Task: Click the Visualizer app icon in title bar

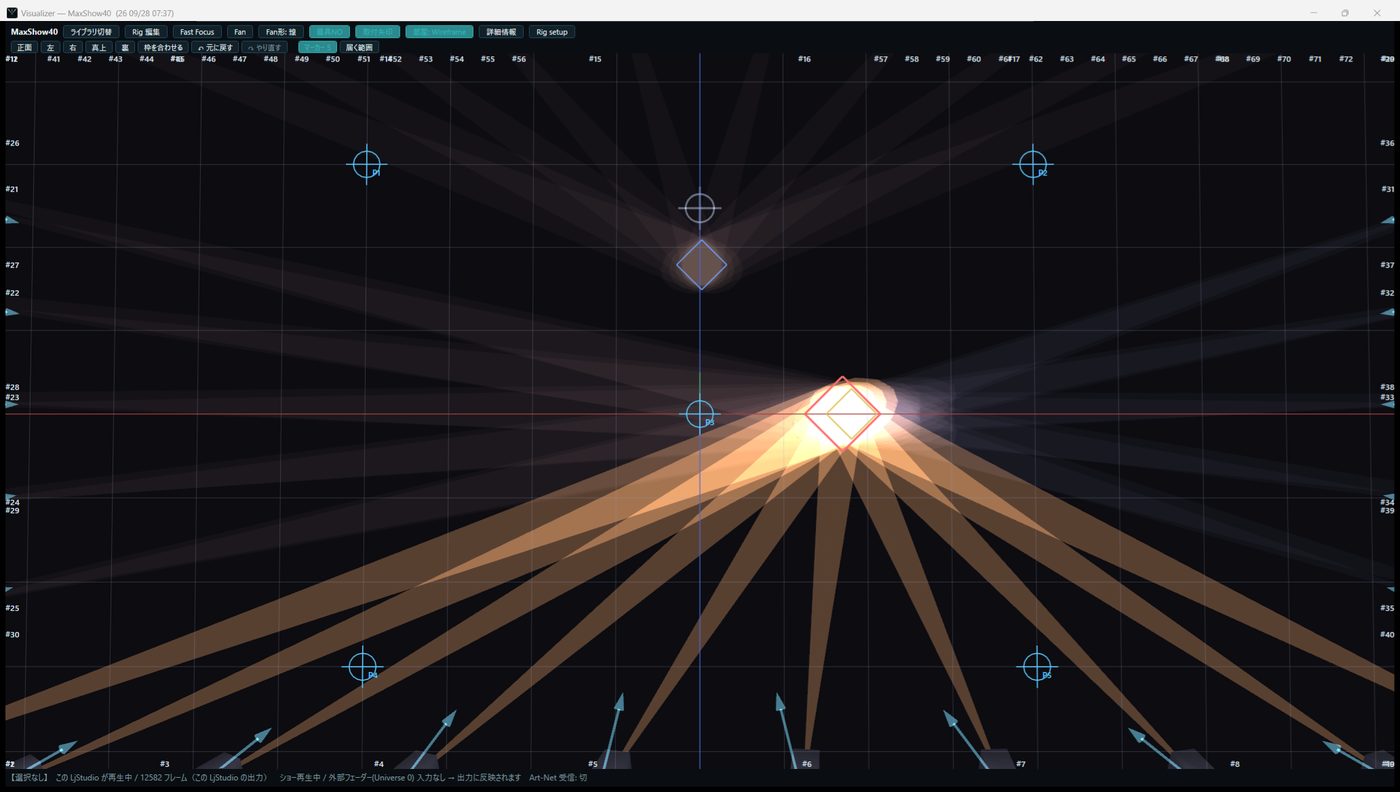Action: click(x=12, y=12)
